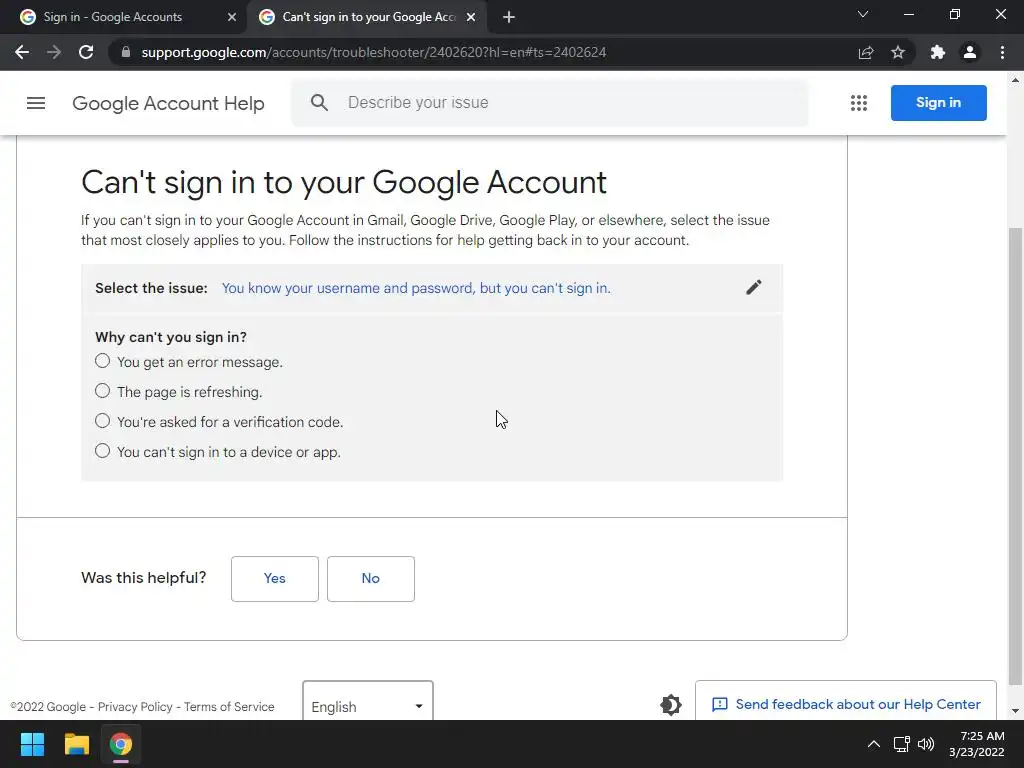Click the blue Sign in button
Viewport: 1024px width, 768px height.
click(x=938, y=103)
